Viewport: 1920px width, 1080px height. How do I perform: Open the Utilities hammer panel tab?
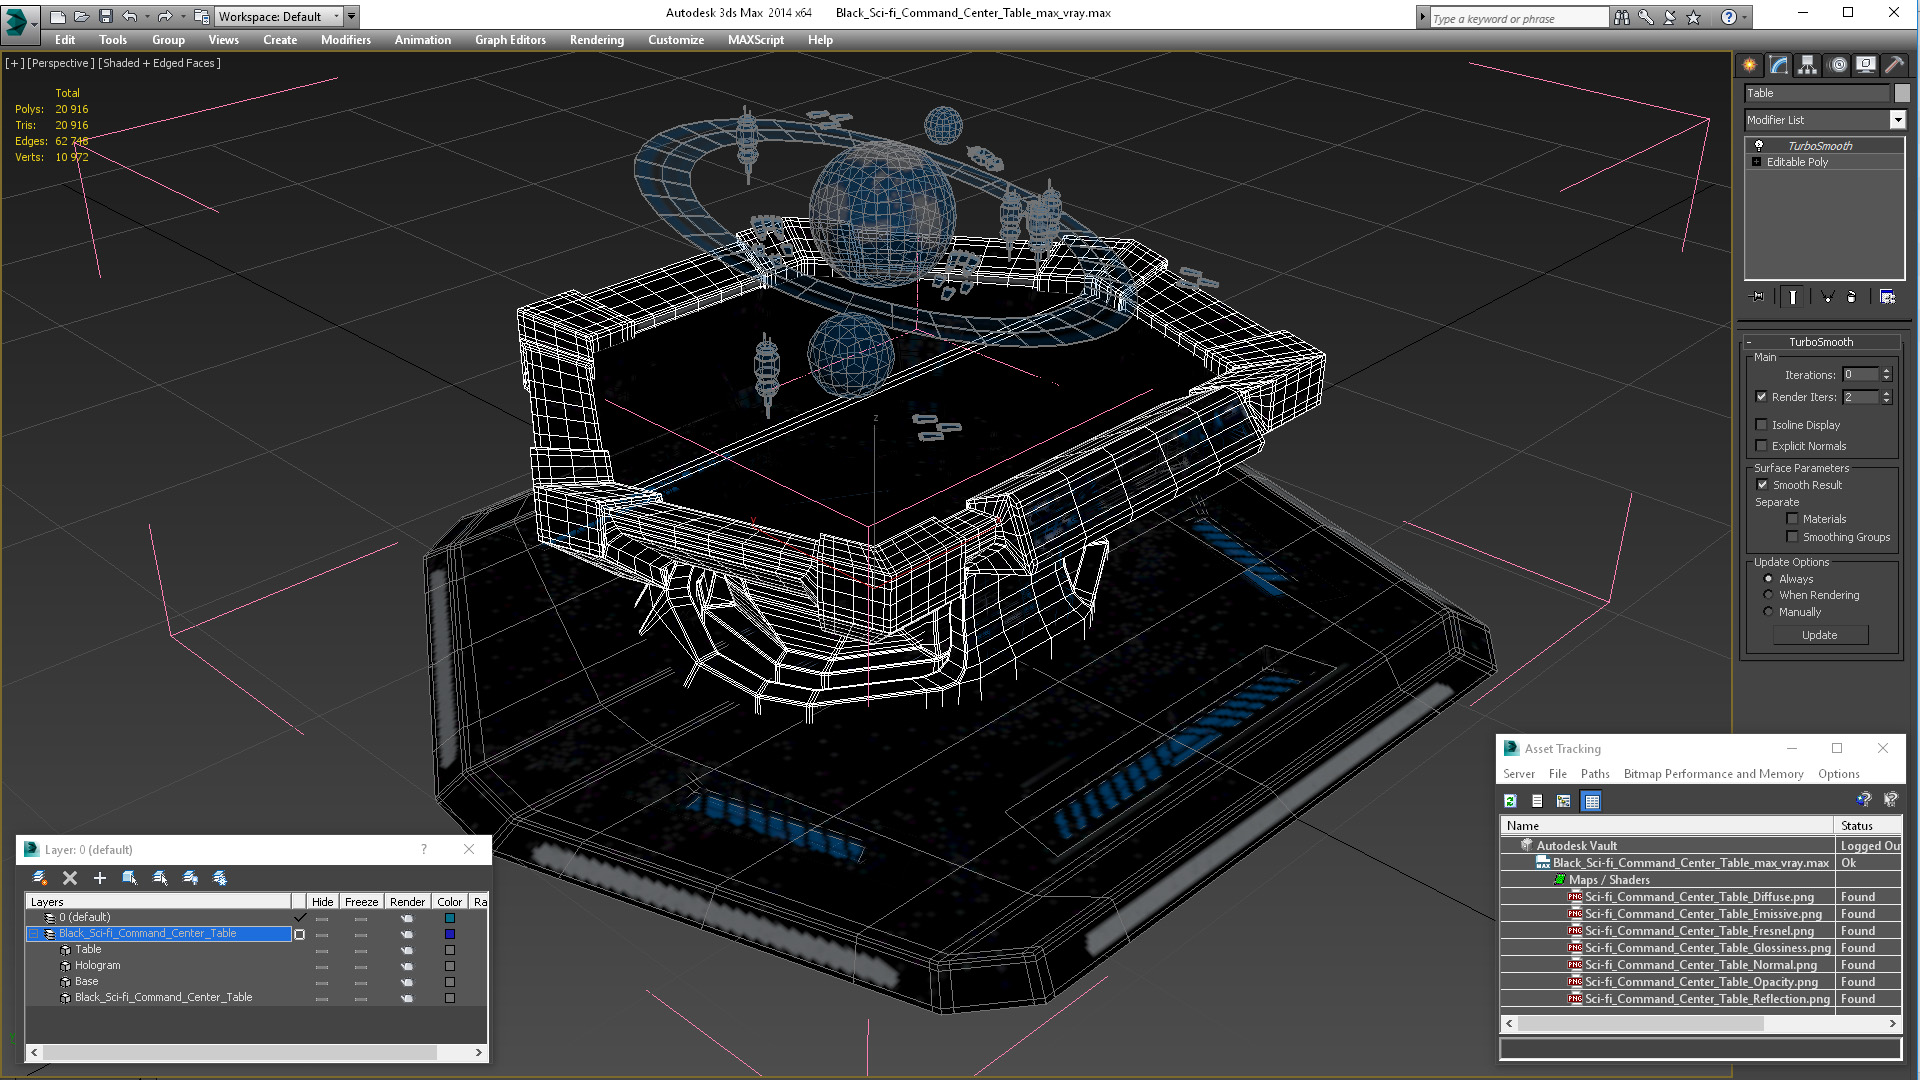[1894, 65]
